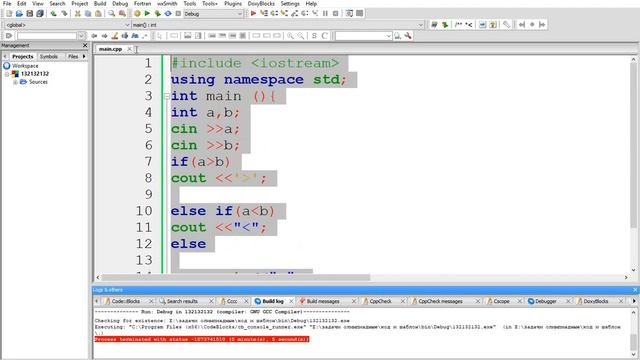Click the Previous bookmark arrow icon
The width and height of the screenshot is (640, 360).
(522, 25)
